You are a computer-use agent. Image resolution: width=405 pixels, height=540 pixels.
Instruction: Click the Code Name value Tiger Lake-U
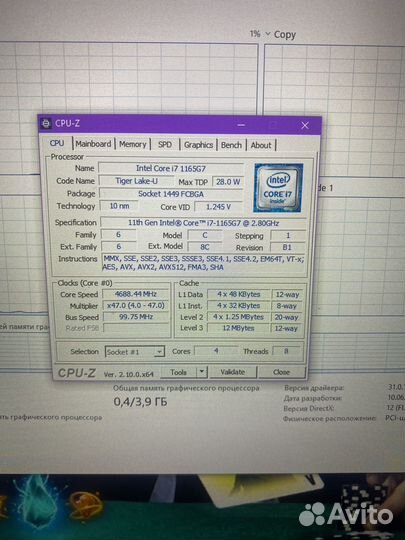136,181
